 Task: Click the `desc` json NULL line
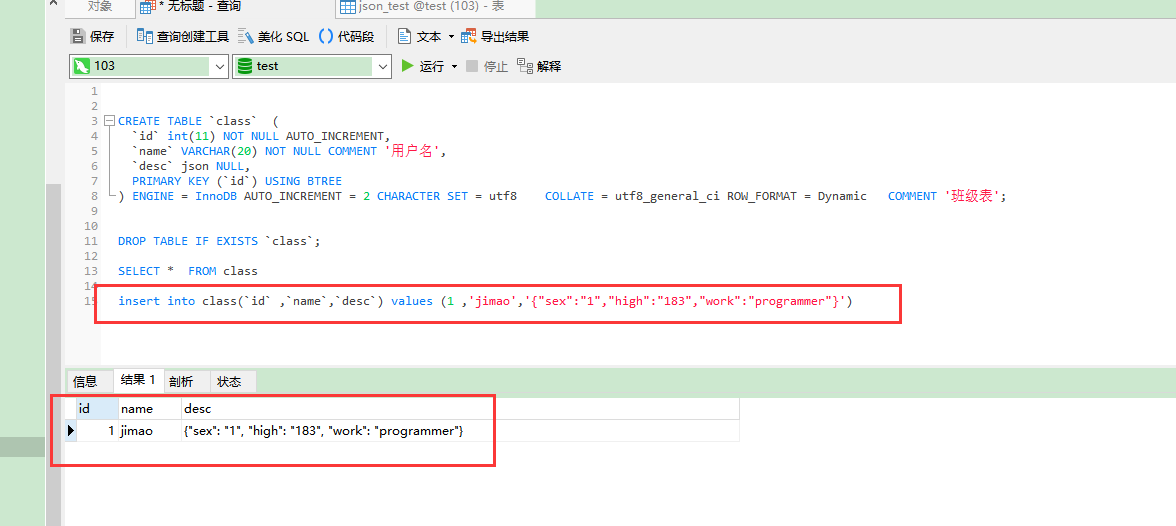[x=190, y=166]
